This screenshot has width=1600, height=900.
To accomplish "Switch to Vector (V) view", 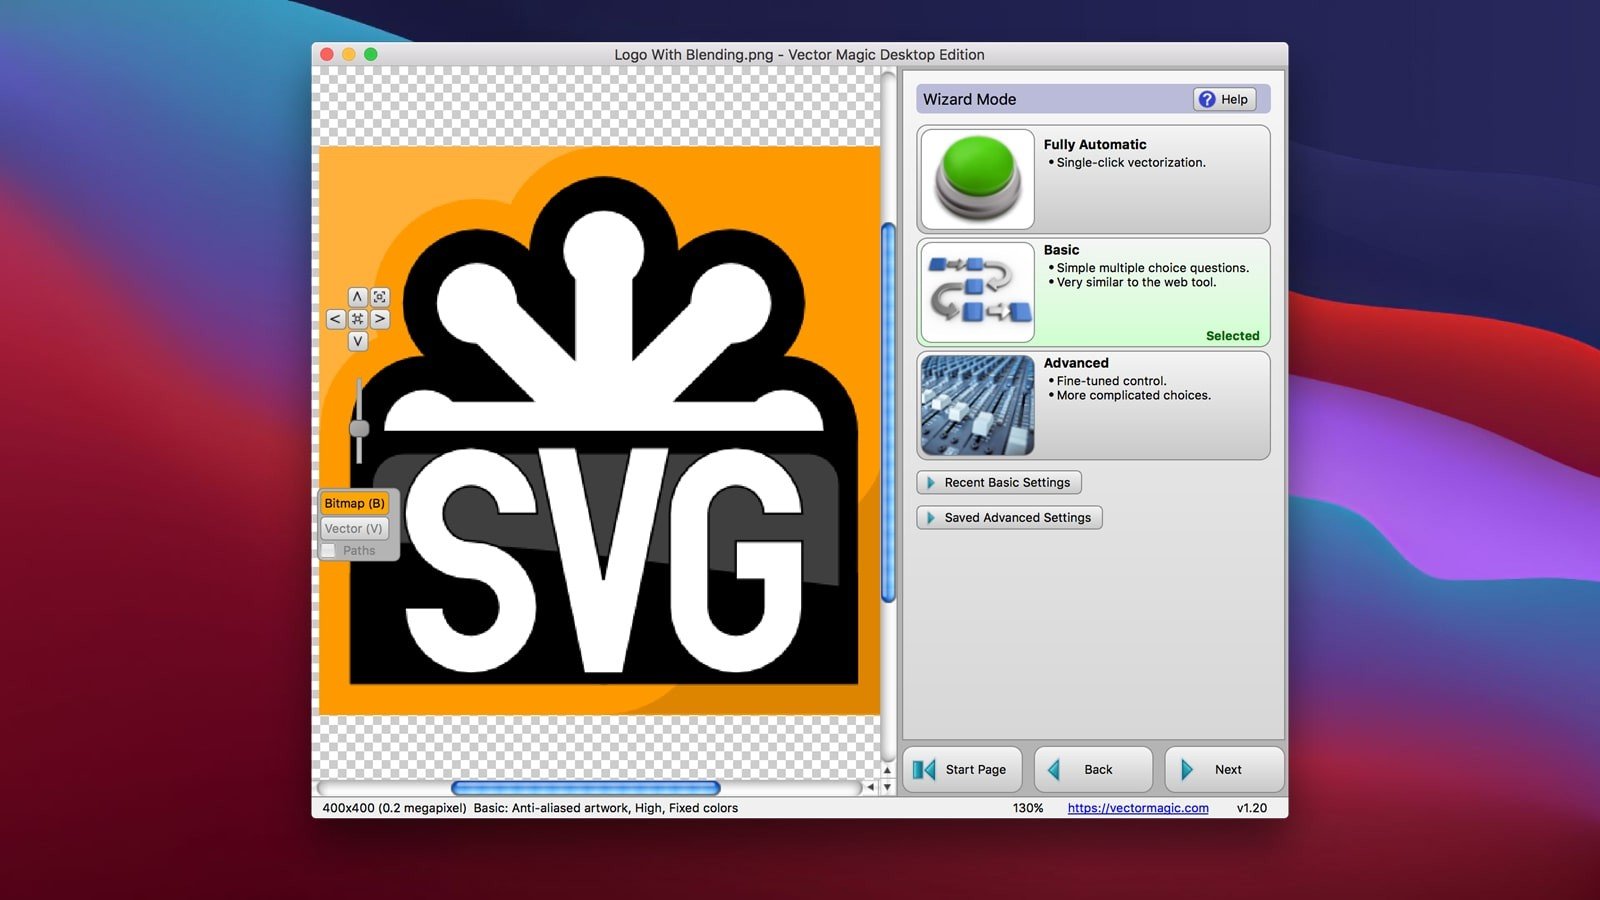I will (354, 528).
